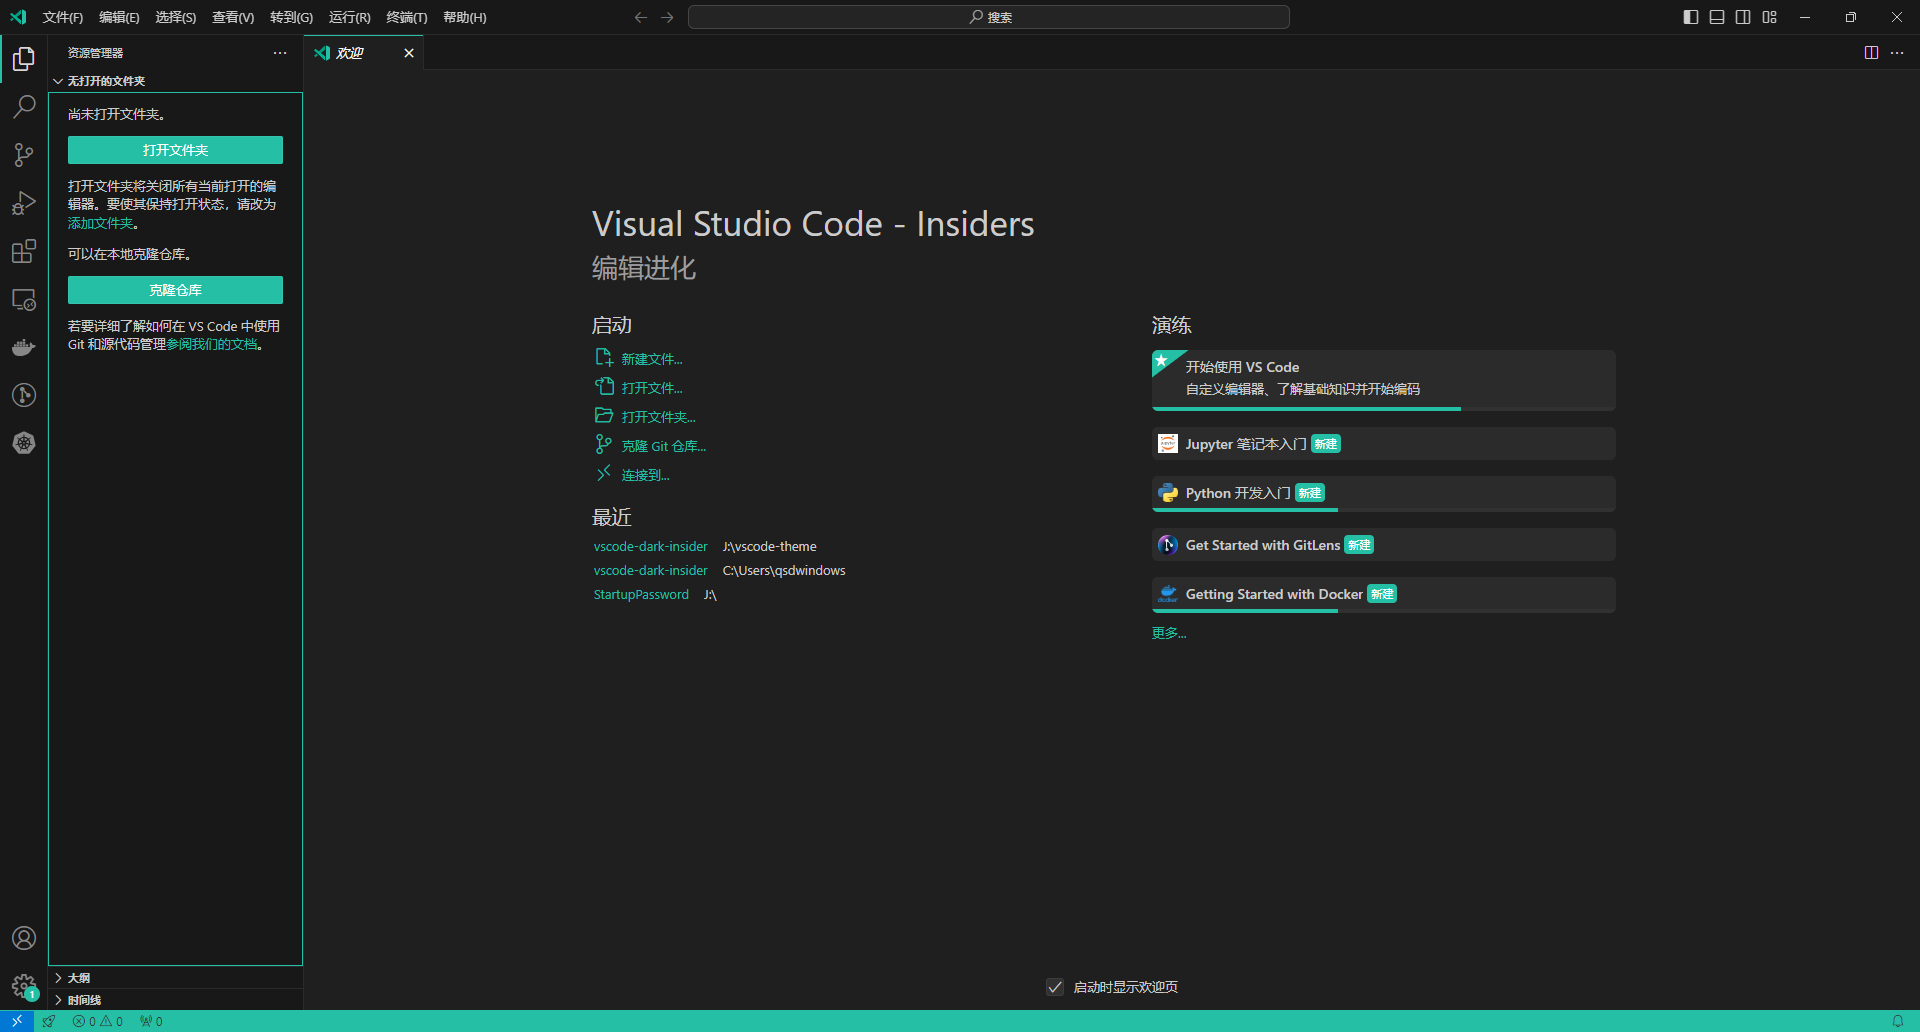Open the 运行(R) menu
1920x1032 pixels.
(350, 17)
